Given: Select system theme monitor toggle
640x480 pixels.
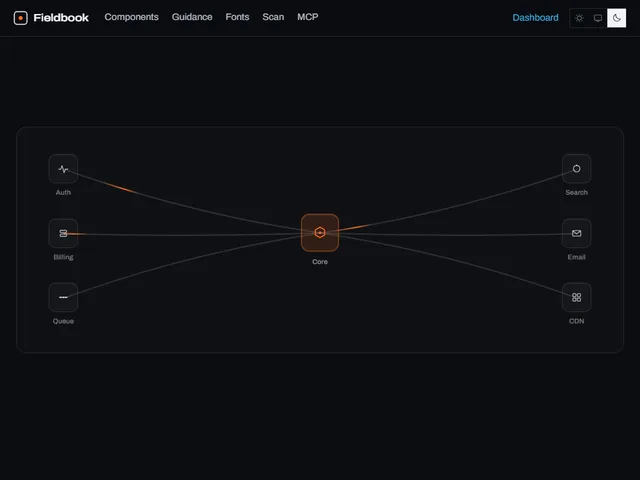Looking at the screenshot, I should click(598, 18).
